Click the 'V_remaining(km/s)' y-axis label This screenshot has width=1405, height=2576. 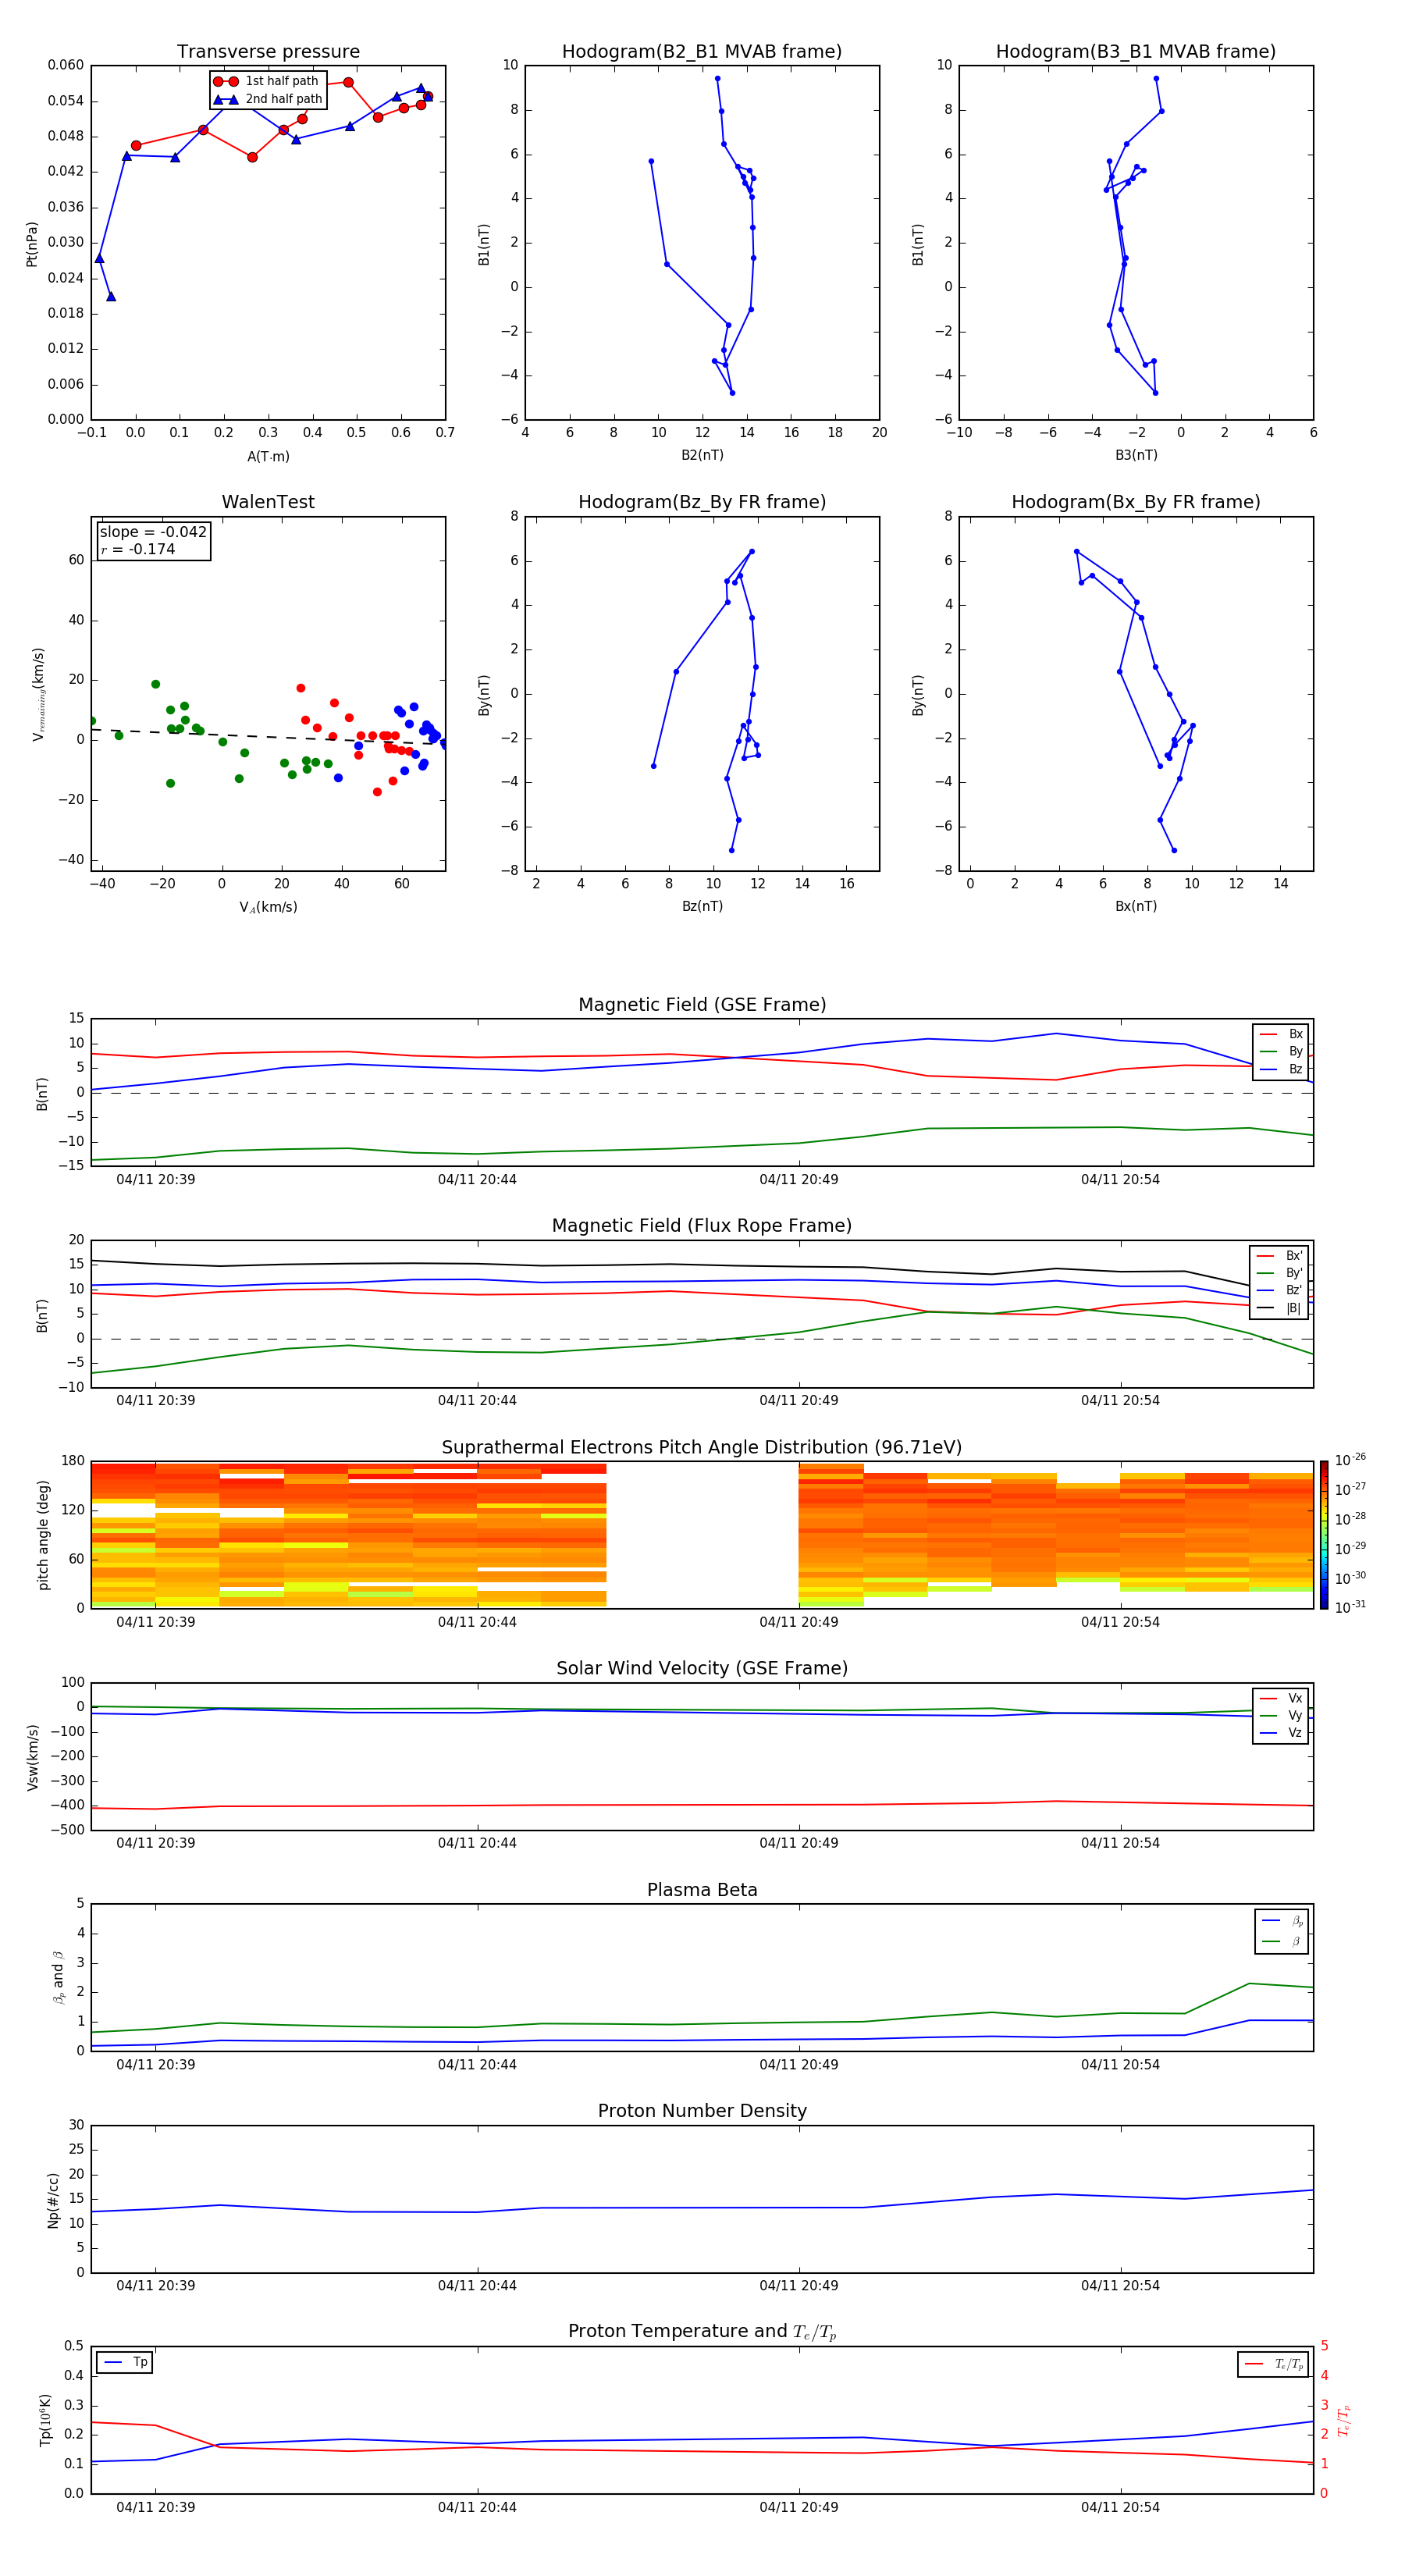coord(39,694)
